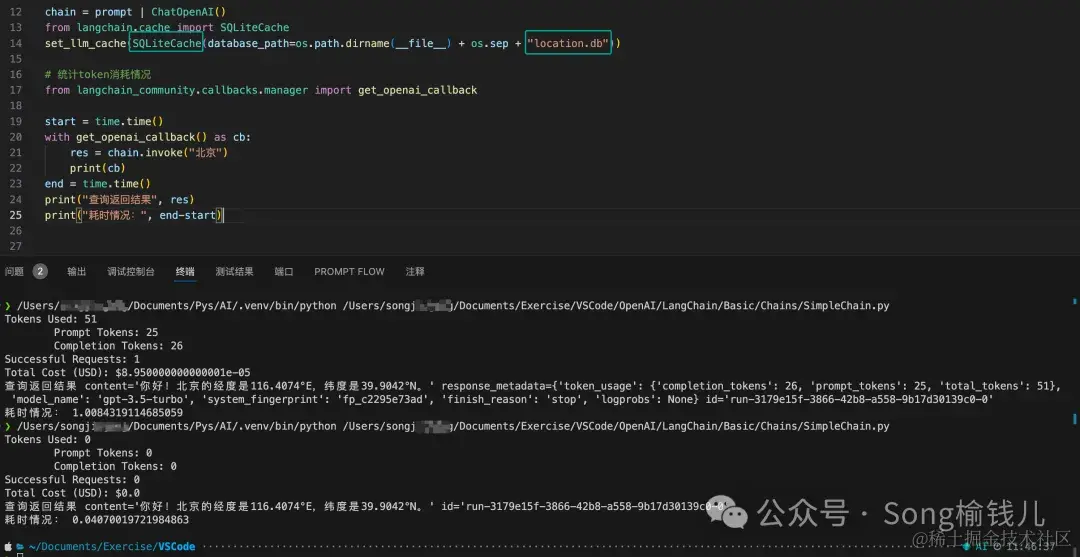Click line number 18 in the gutter

pos(16,105)
